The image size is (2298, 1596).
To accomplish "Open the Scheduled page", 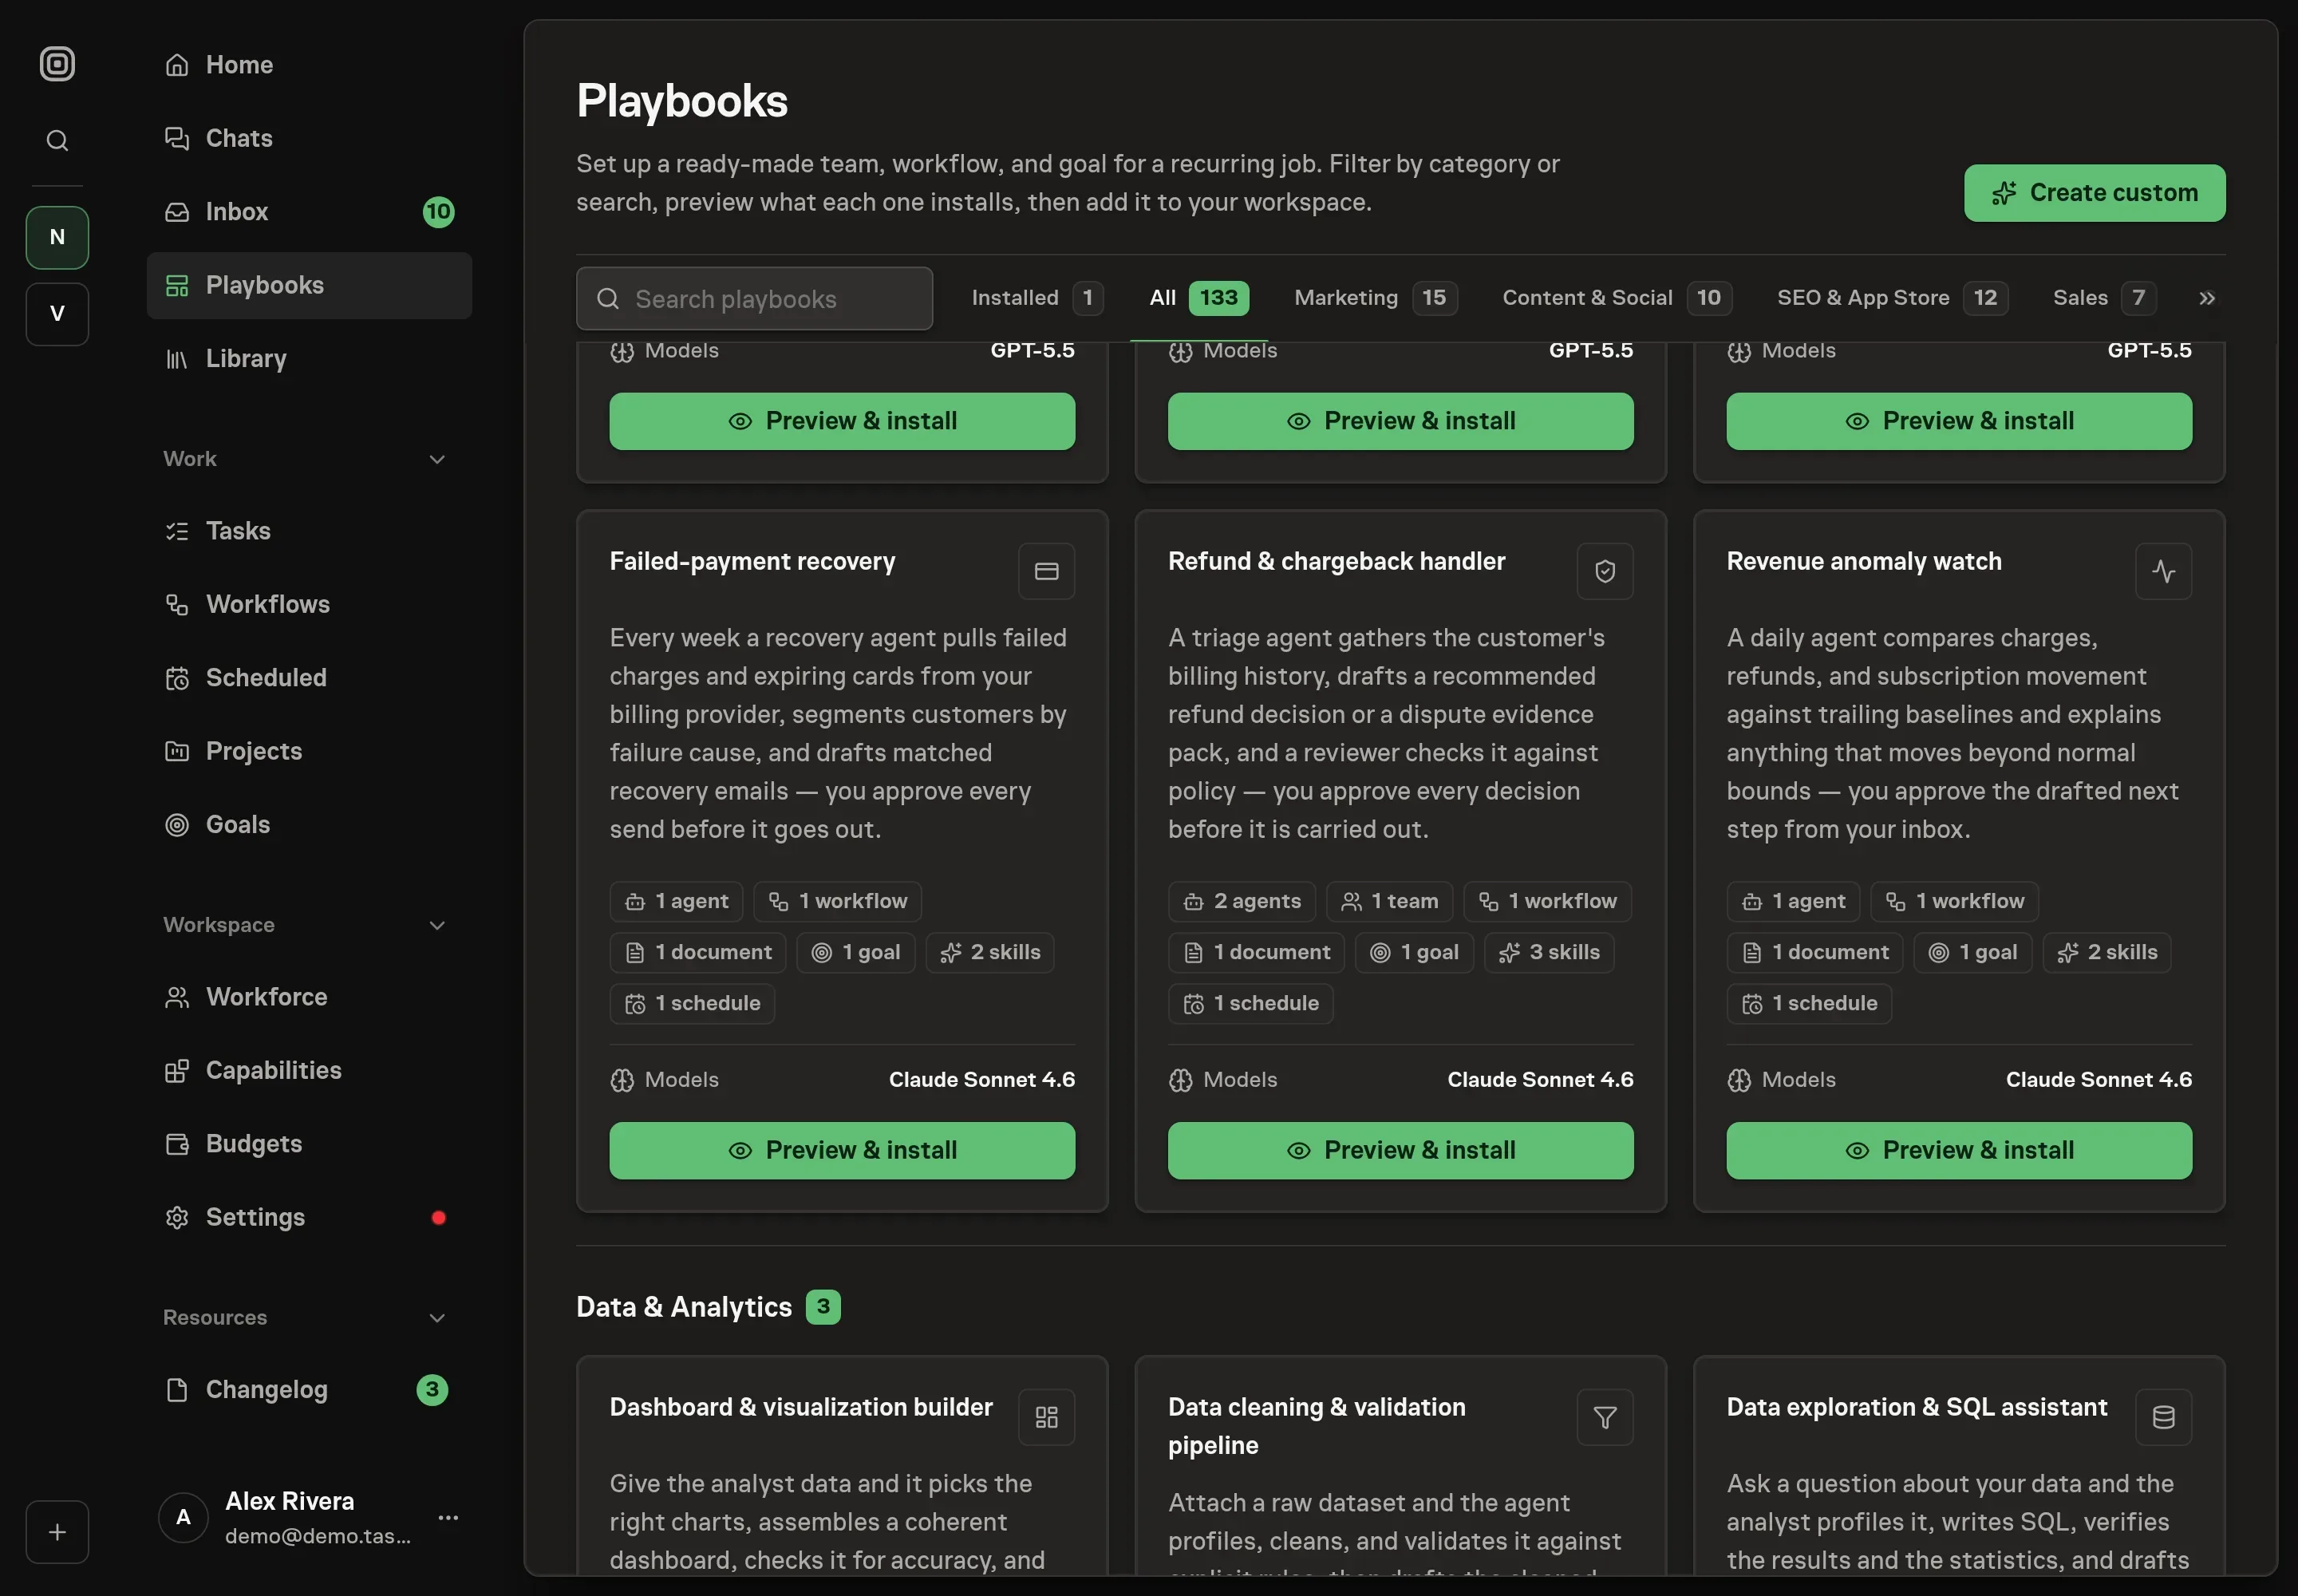I will [x=309, y=678].
